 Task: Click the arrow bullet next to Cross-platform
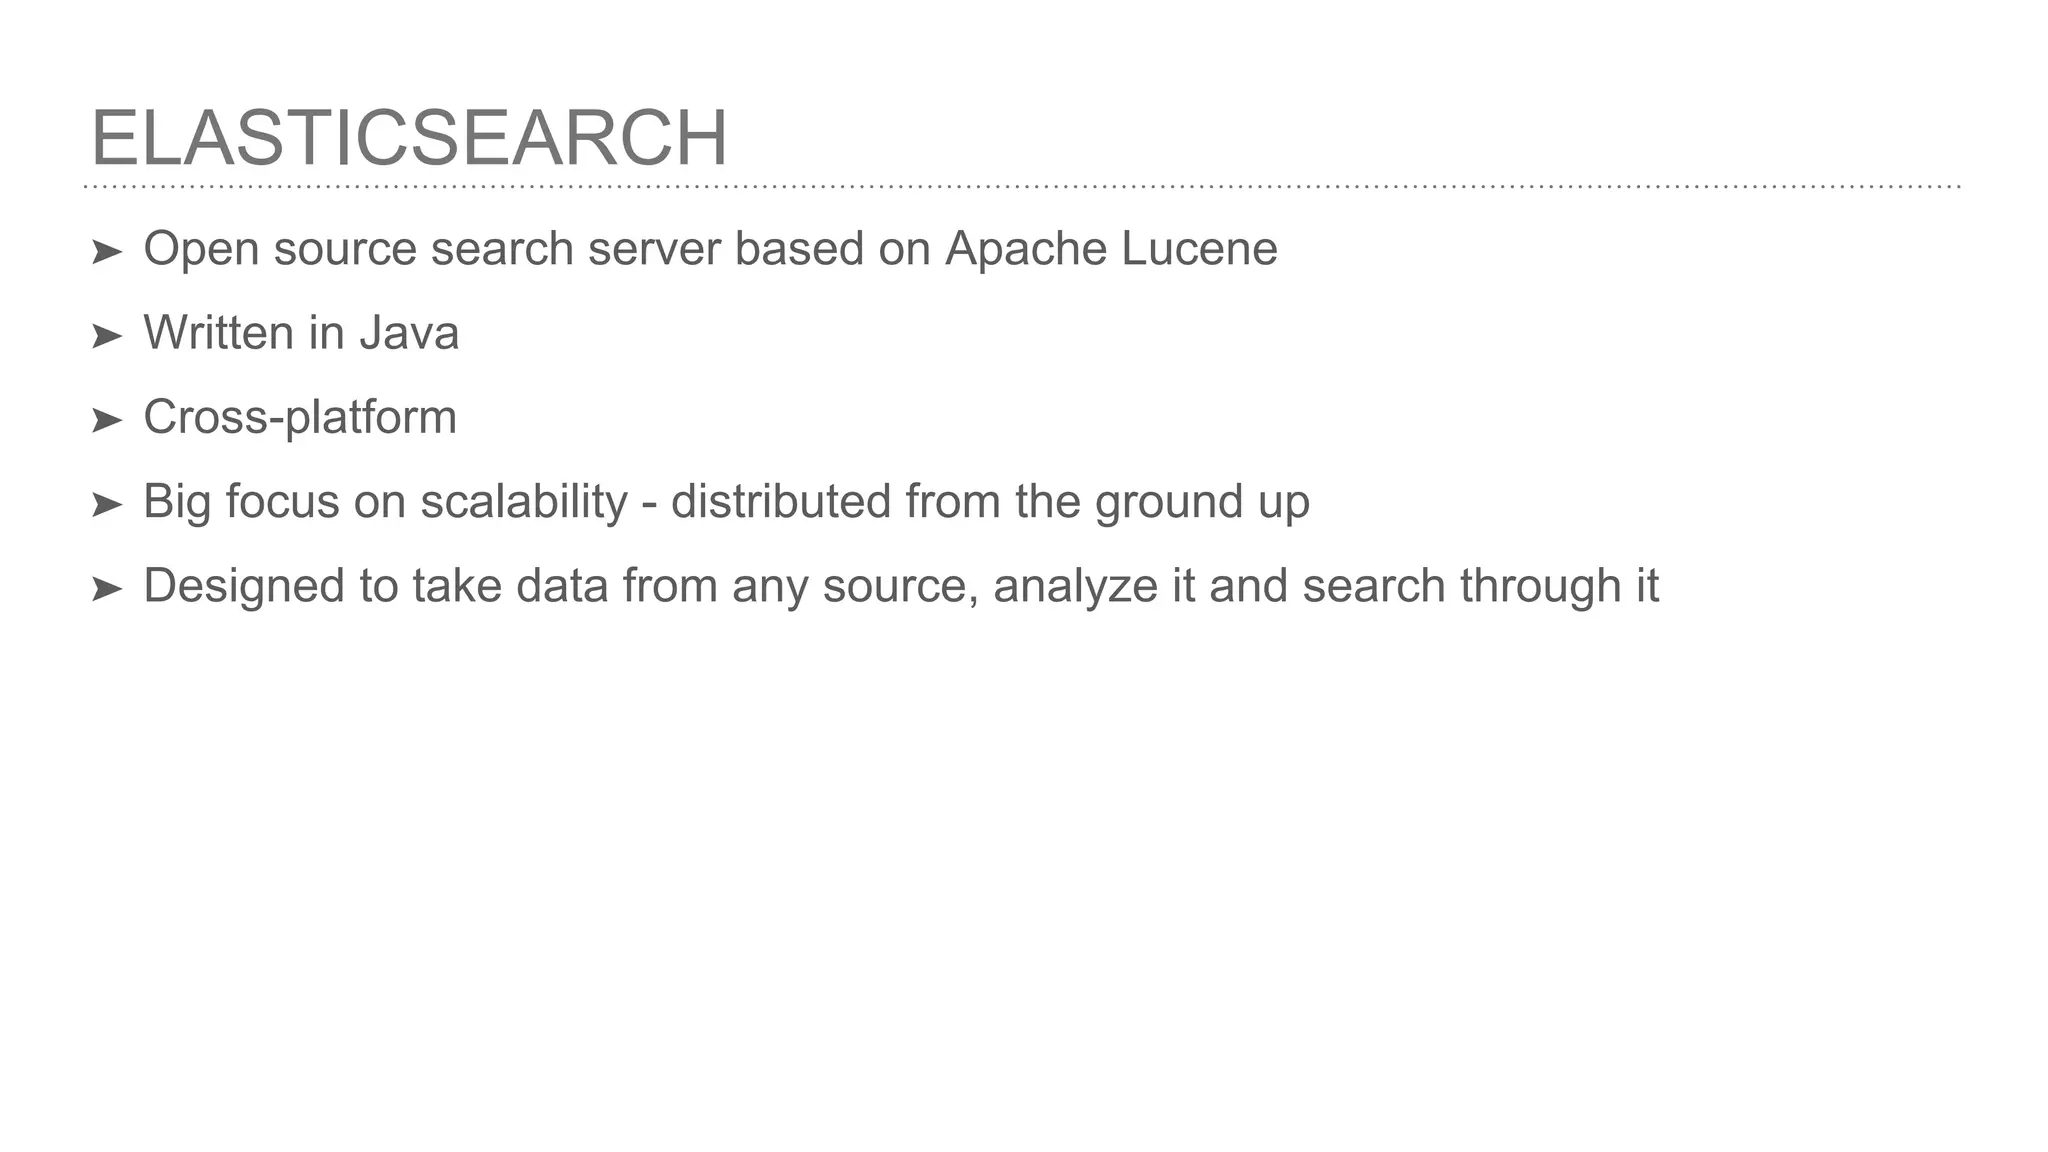(x=106, y=421)
